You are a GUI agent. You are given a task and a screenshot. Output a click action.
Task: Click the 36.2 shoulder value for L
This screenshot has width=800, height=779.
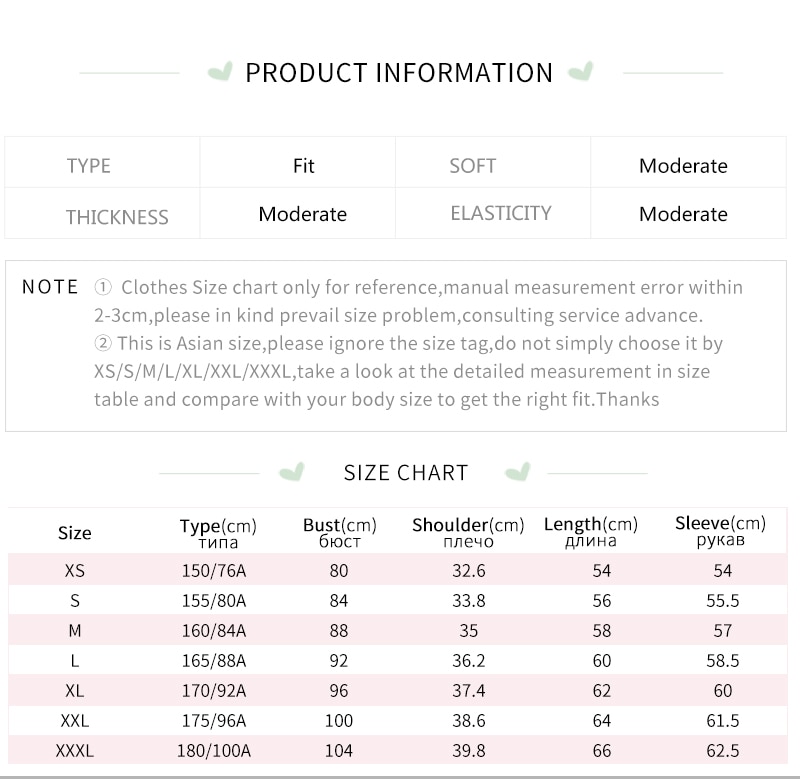(468, 661)
